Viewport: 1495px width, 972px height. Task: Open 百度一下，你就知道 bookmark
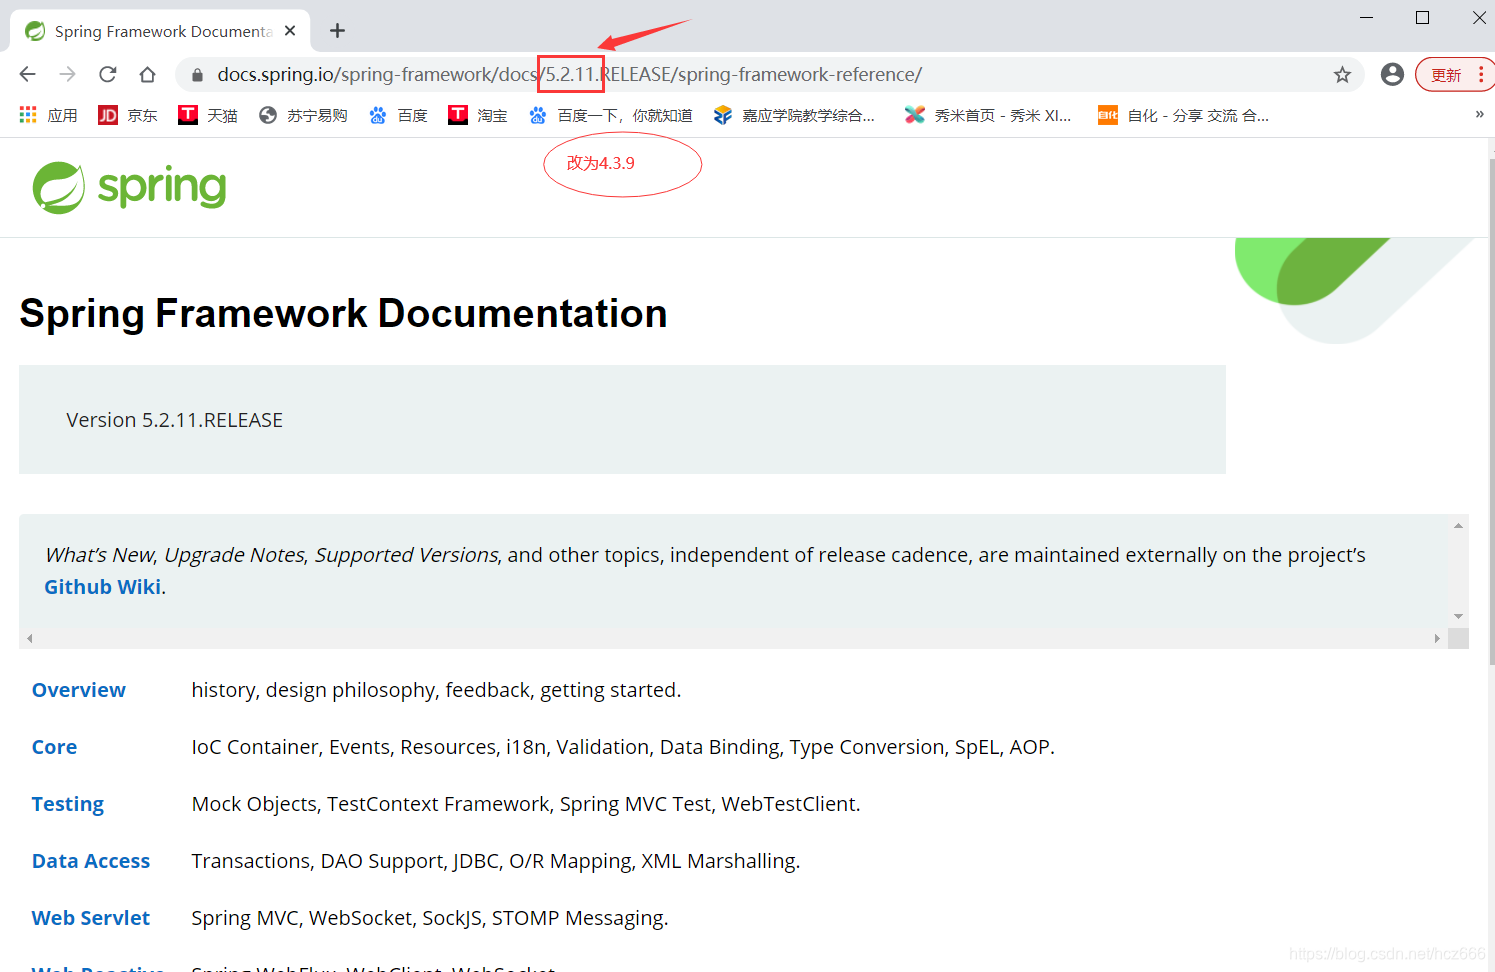click(x=611, y=115)
